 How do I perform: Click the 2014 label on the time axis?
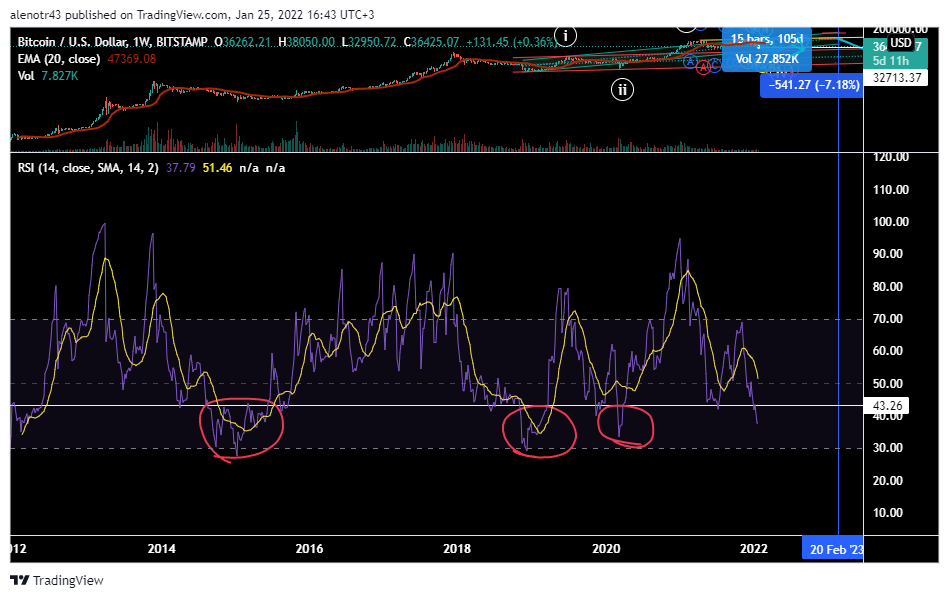coord(162,549)
